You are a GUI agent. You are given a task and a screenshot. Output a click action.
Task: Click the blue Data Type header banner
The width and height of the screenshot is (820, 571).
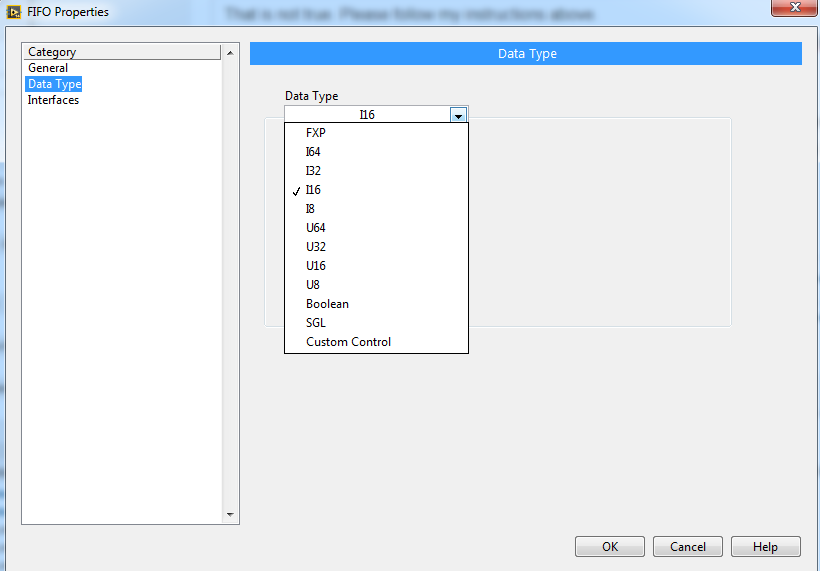[x=526, y=53]
